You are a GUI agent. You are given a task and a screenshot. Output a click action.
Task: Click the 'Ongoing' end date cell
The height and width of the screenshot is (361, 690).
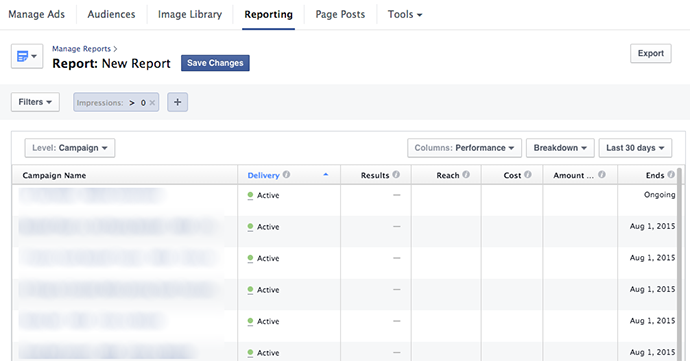[x=659, y=195]
